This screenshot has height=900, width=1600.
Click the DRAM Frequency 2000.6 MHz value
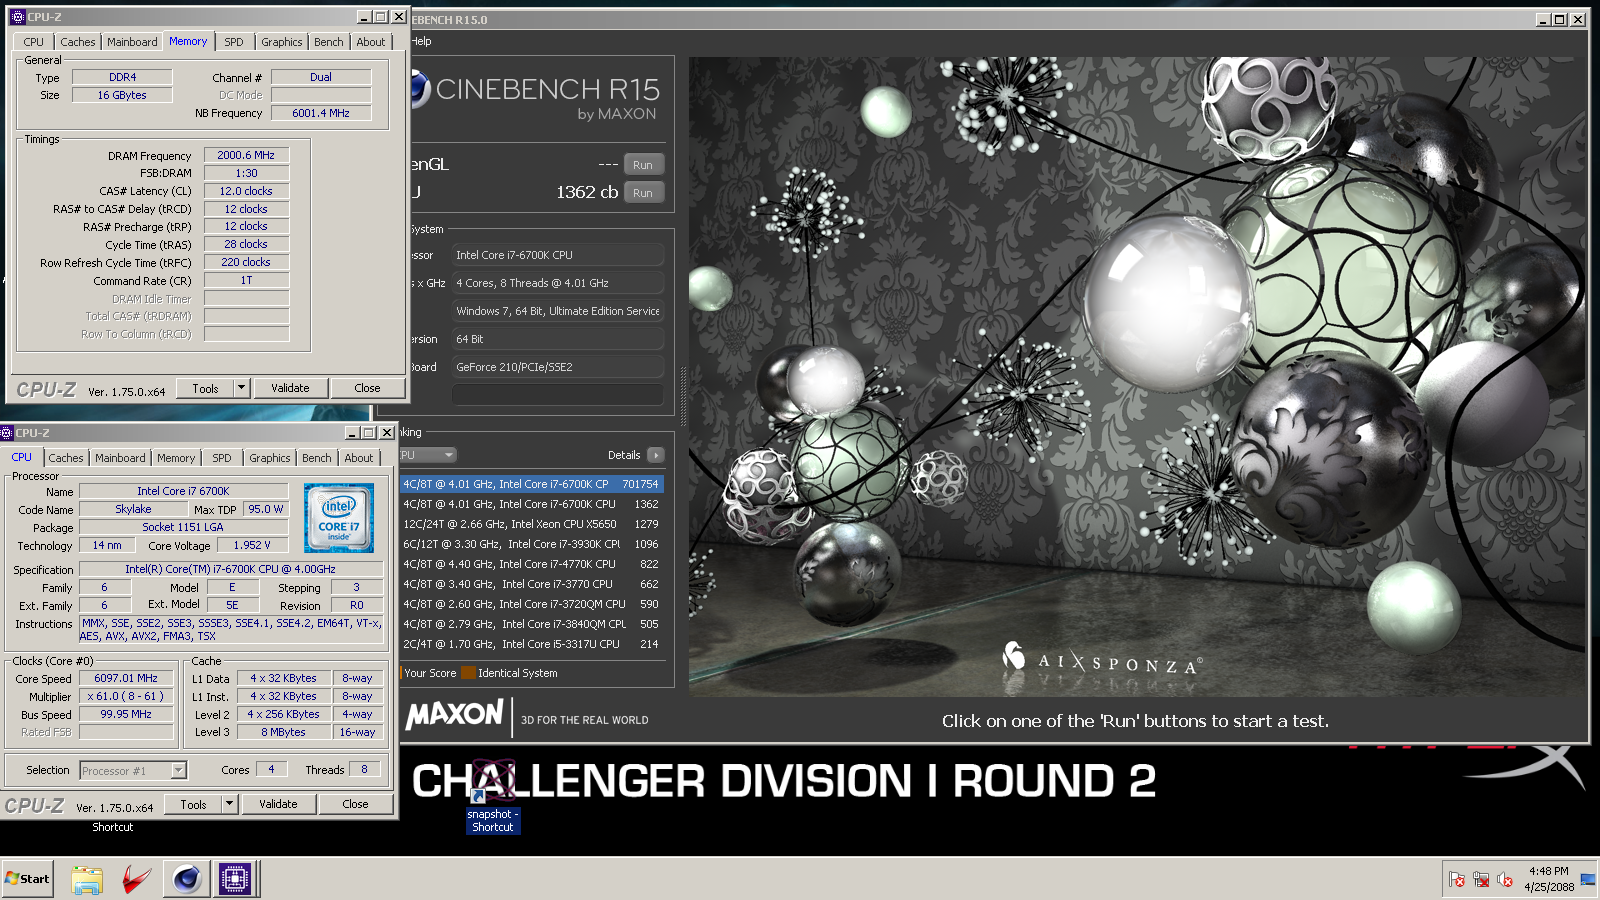(x=246, y=155)
